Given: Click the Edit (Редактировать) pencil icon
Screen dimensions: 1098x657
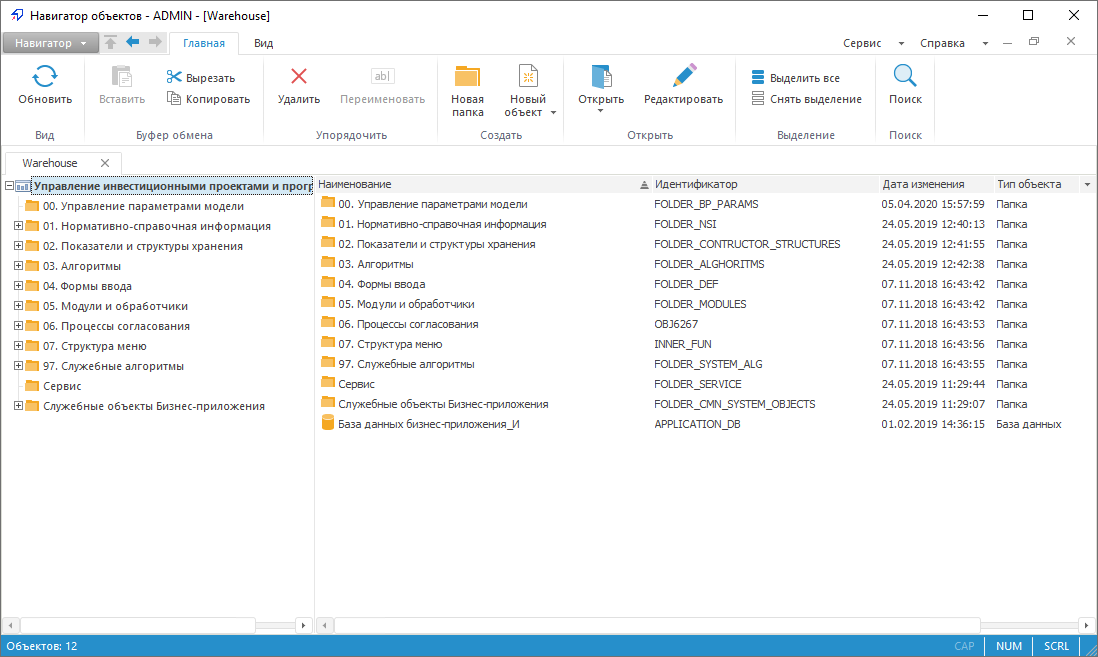Looking at the screenshot, I should coord(683,78).
